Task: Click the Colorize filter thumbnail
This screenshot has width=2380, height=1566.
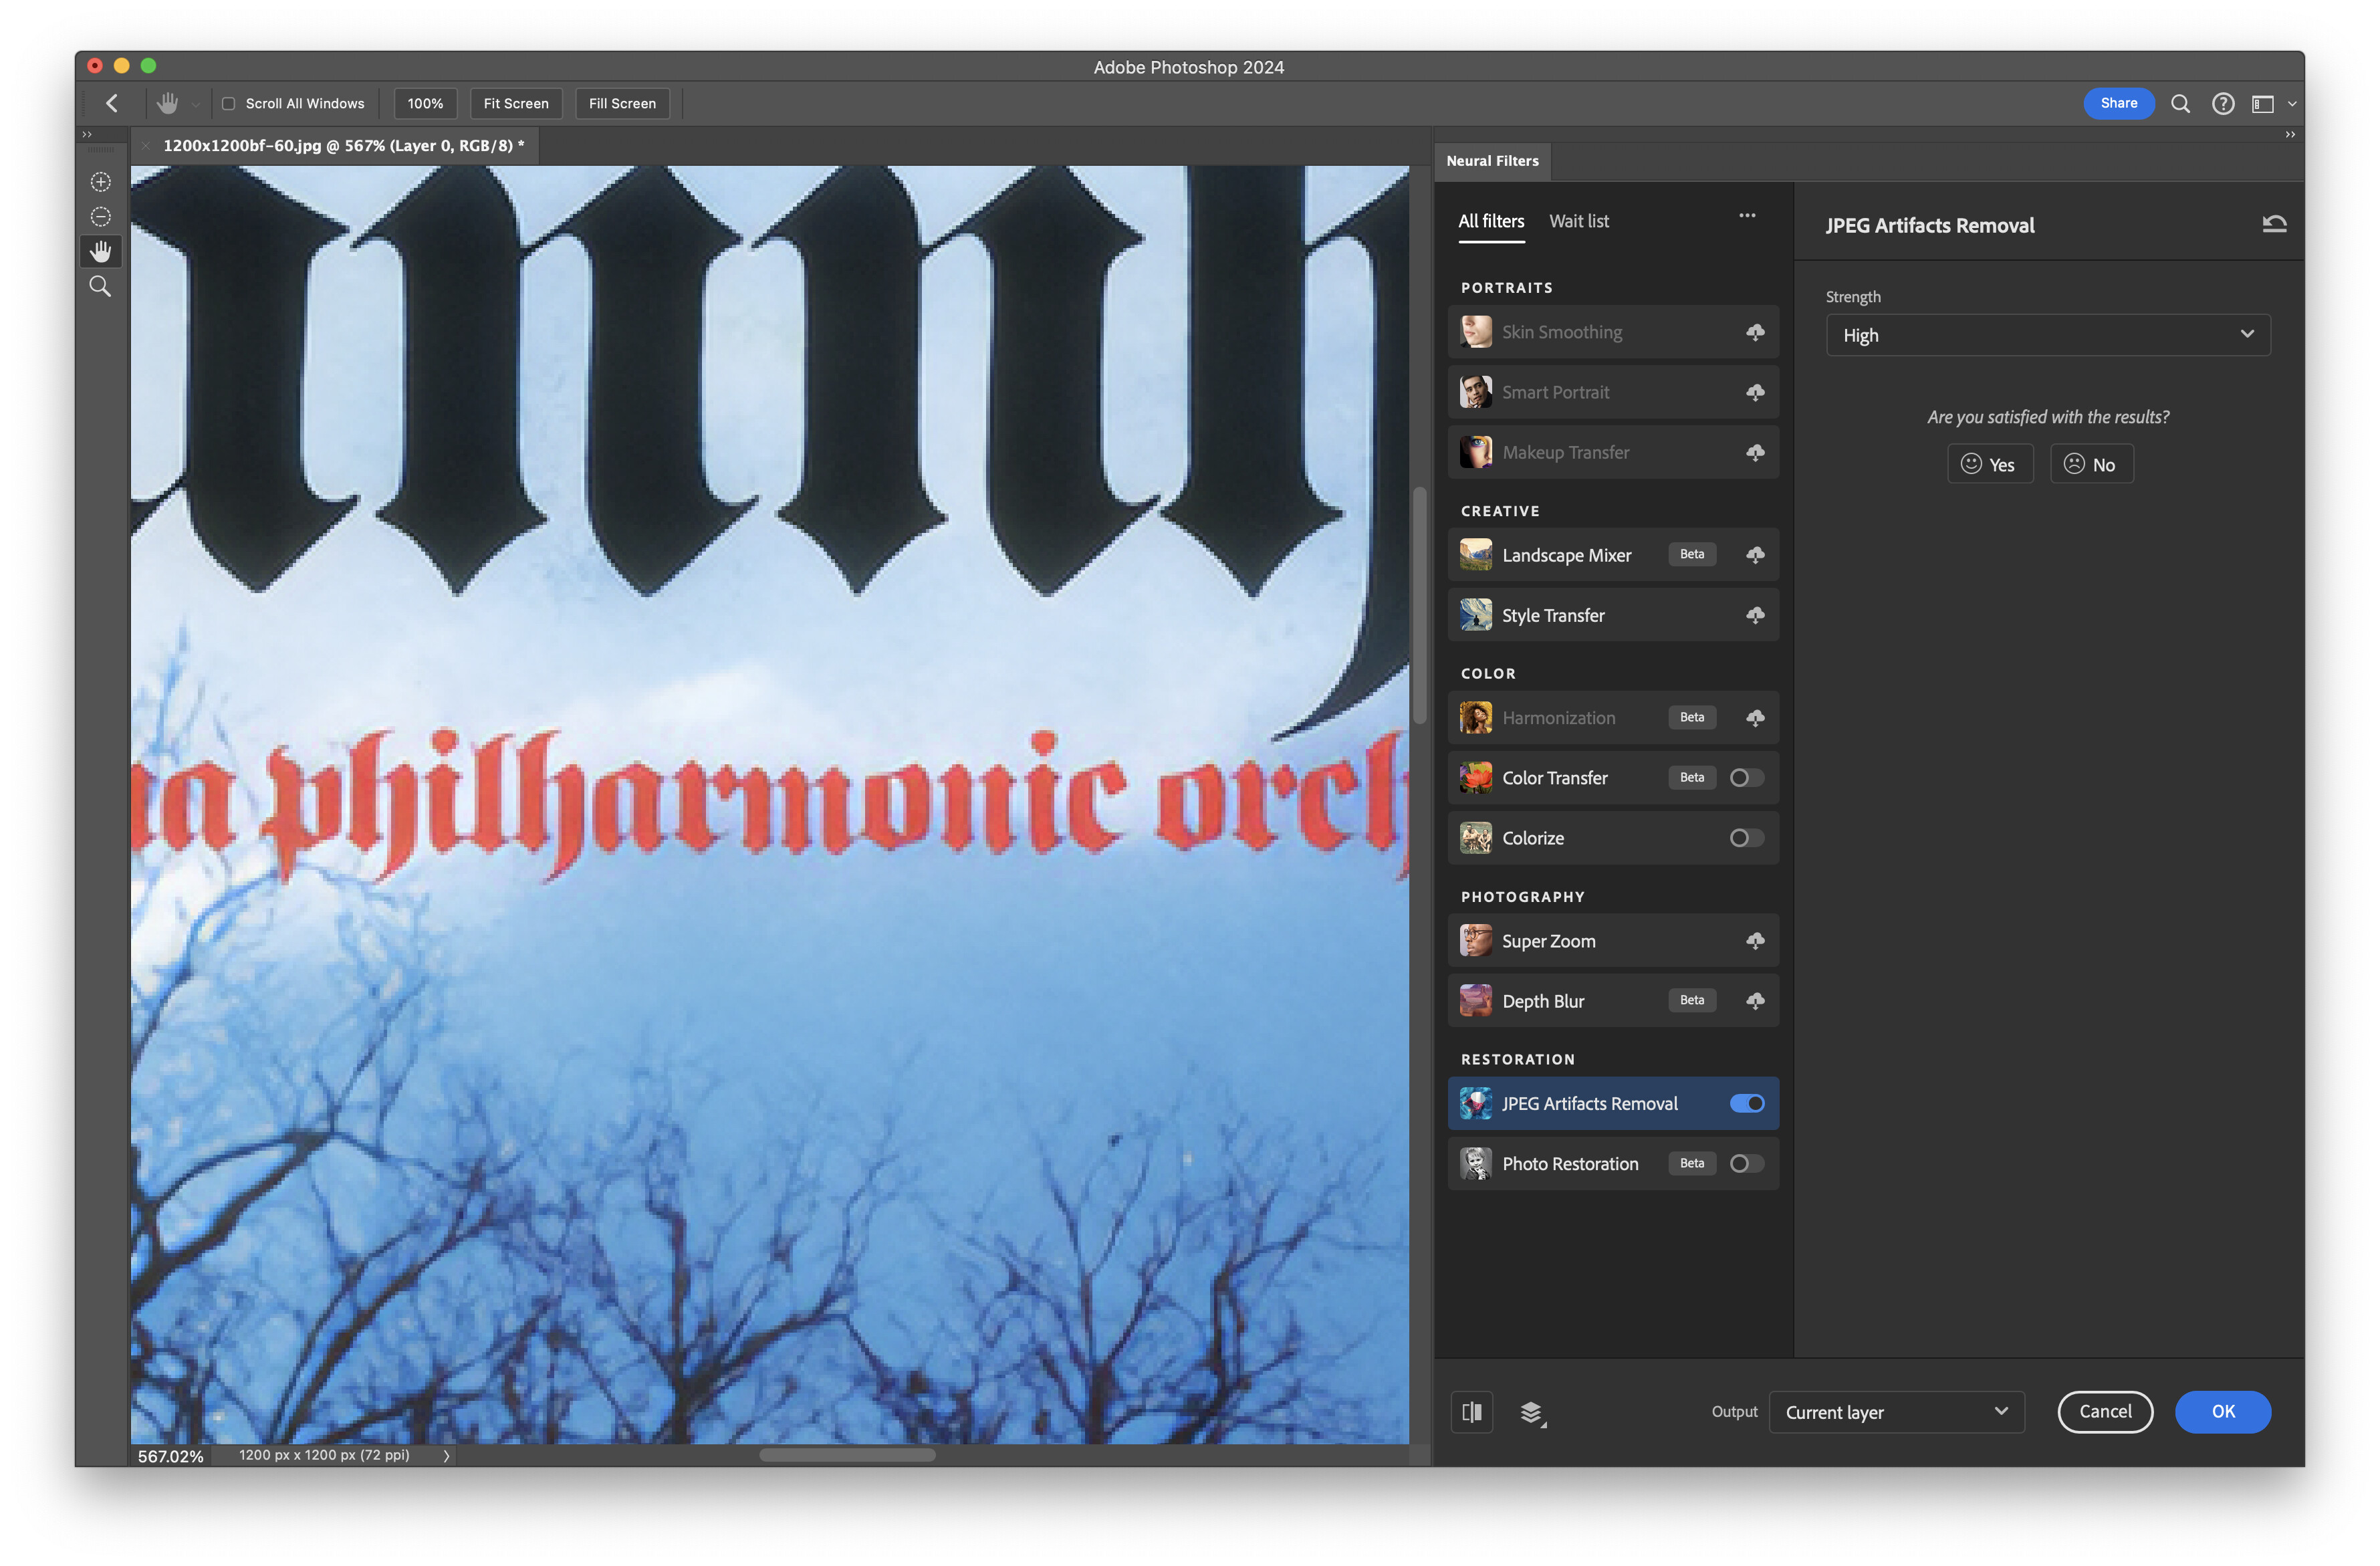Action: tap(1475, 838)
